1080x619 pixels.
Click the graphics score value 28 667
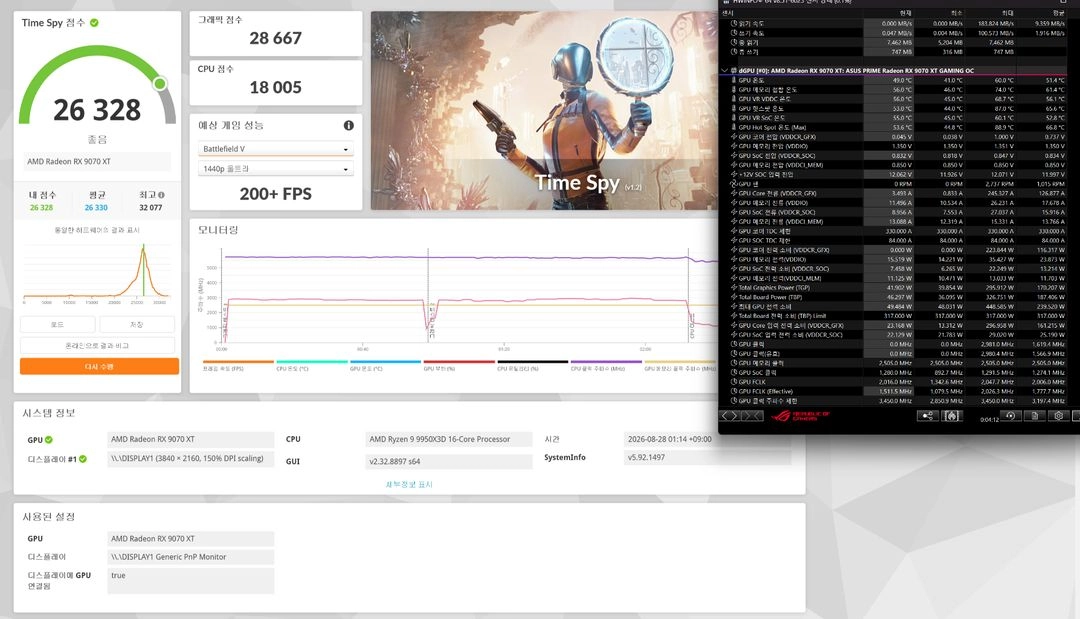[x=276, y=39]
